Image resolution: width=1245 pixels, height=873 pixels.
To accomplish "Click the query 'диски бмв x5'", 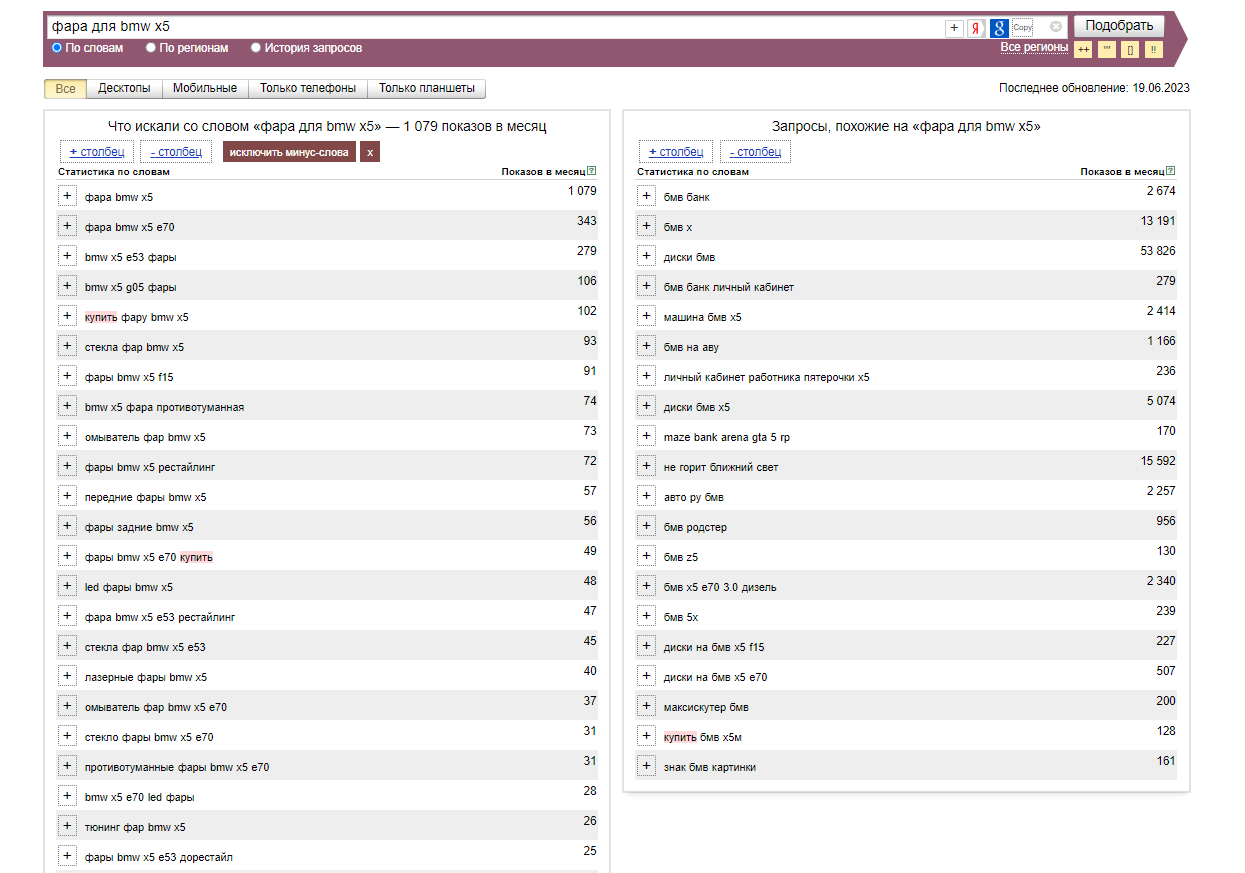I will tap(697, 408).
